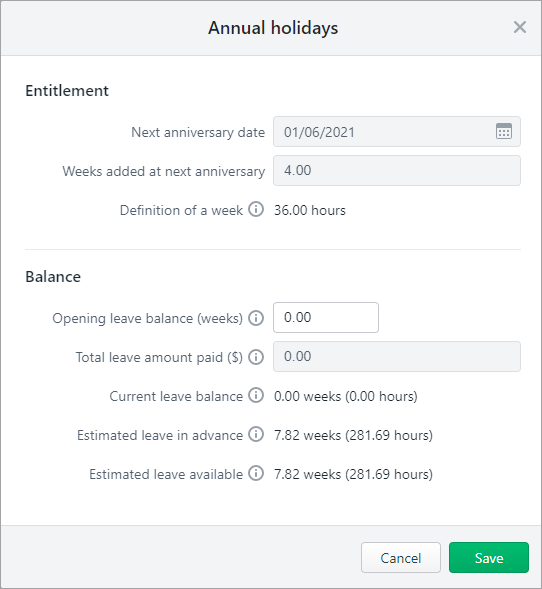
Task: Click the 36.00 hours week definition value
Action: coord(309,210)
